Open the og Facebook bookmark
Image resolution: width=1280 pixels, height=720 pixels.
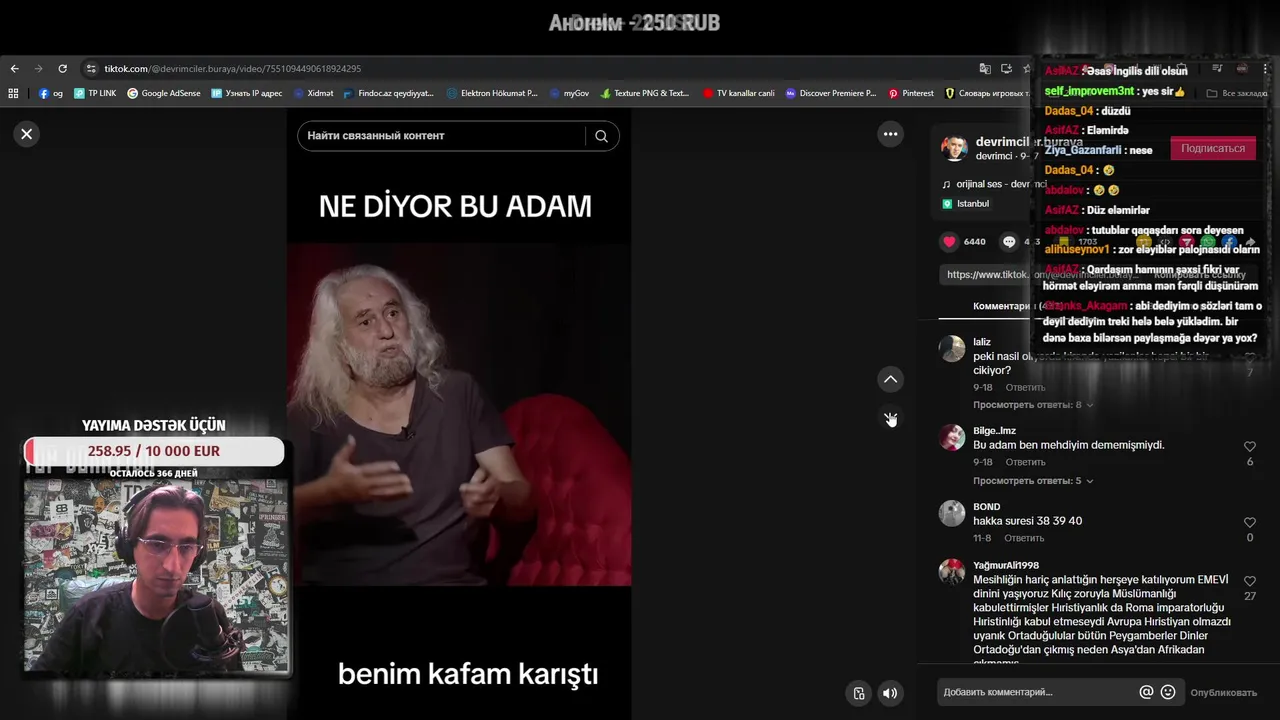coord(50,93)
